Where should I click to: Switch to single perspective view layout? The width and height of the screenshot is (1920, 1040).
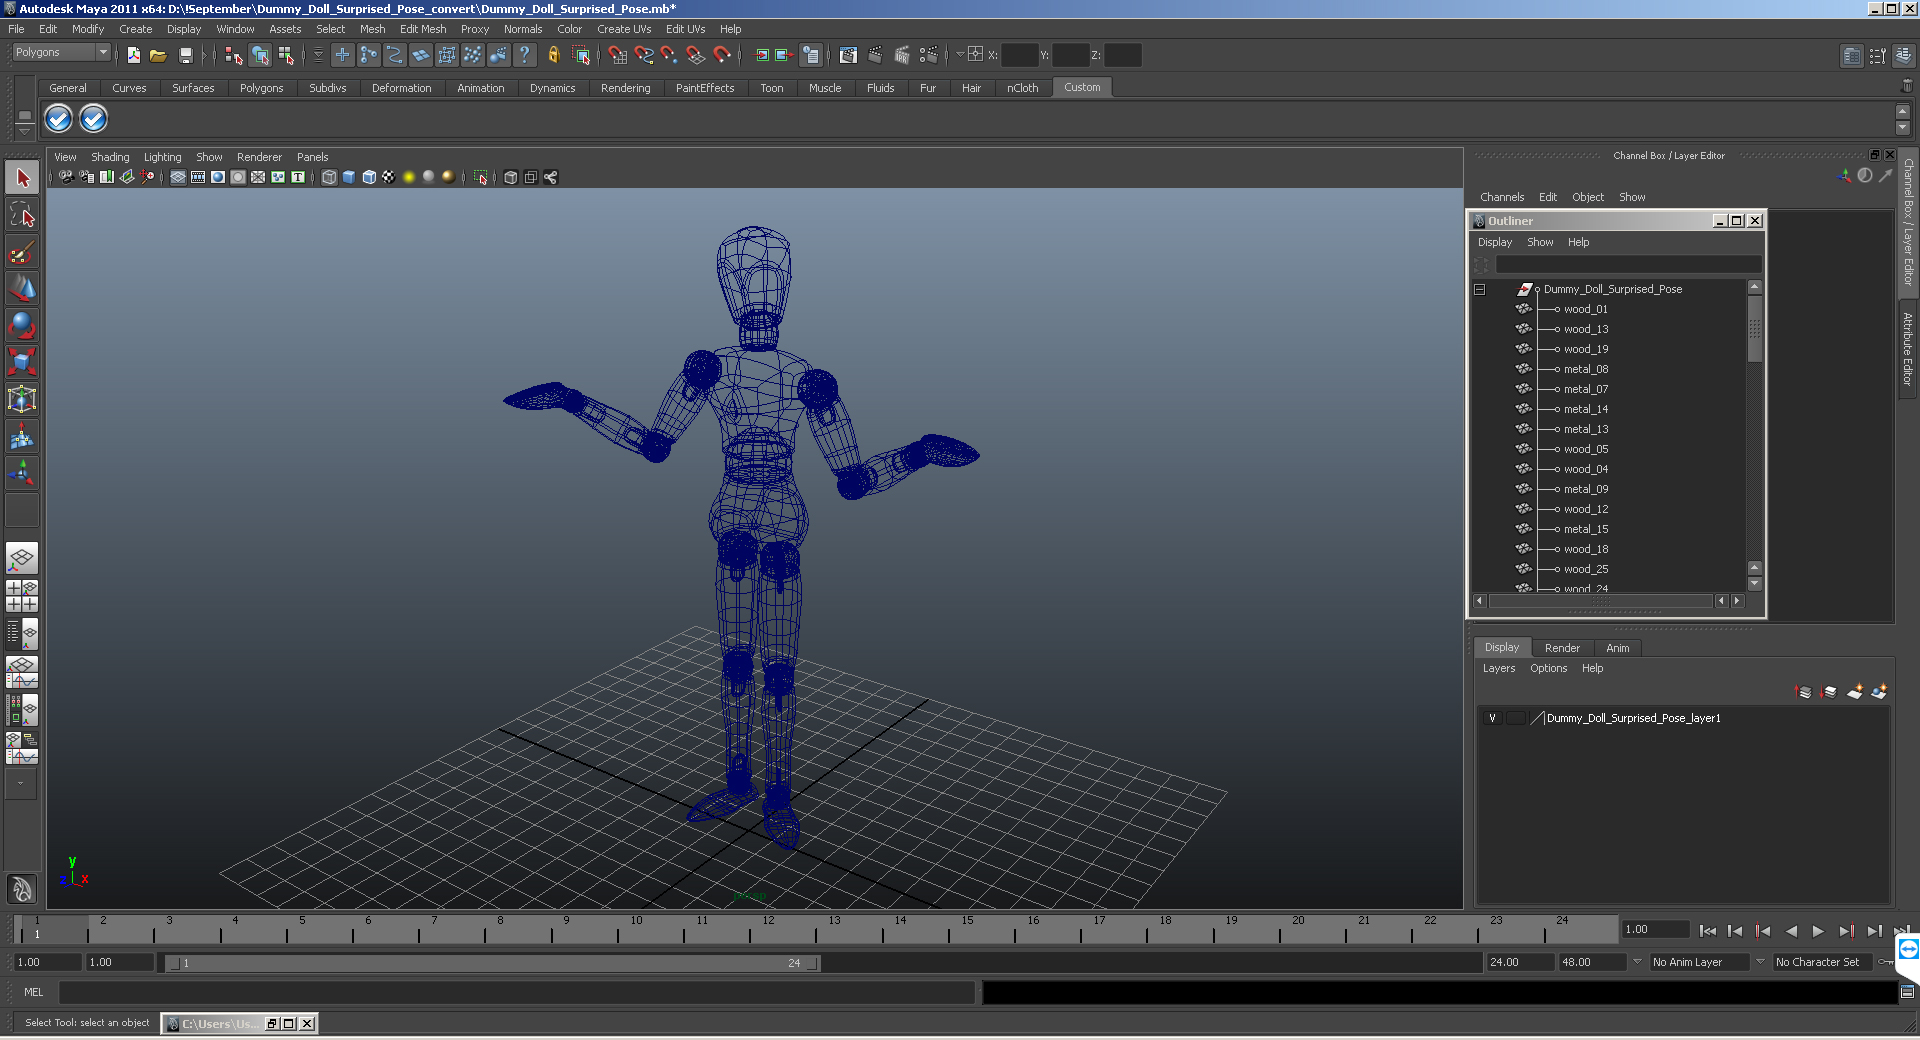click(22, 558)
